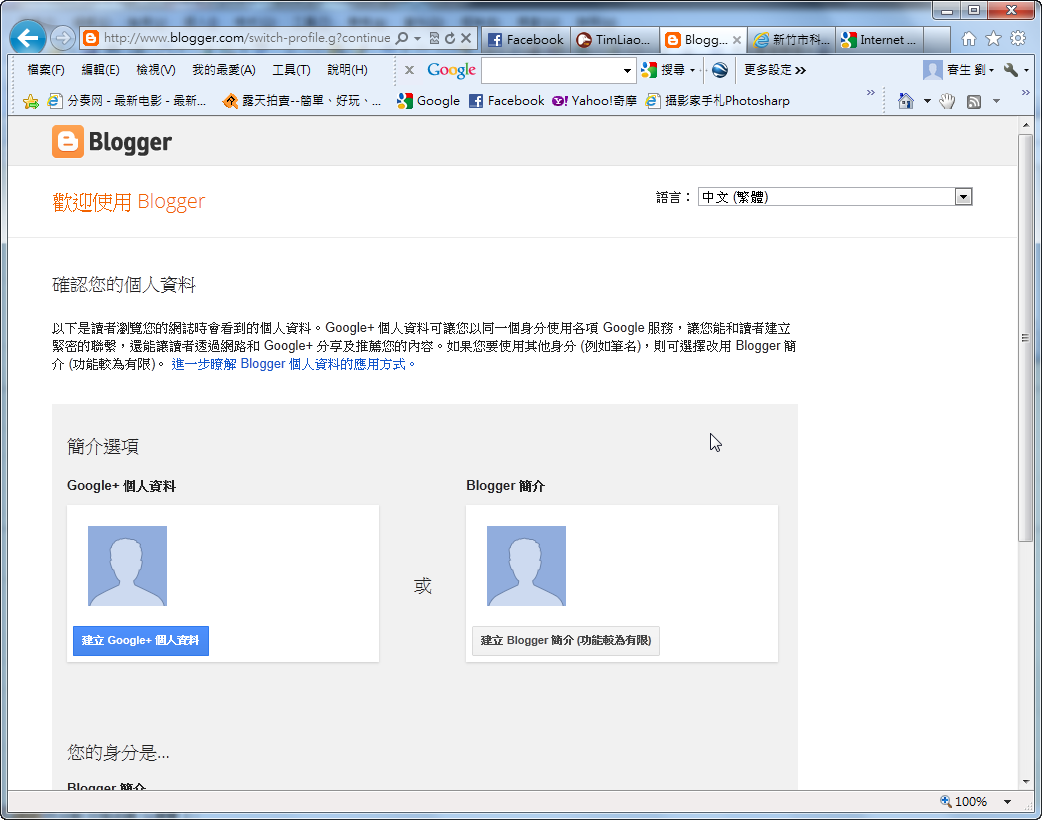This screenshot has height=820, width=1042.
Task: Click the RSS feeds icon in command bar
Action: (974, 102)
